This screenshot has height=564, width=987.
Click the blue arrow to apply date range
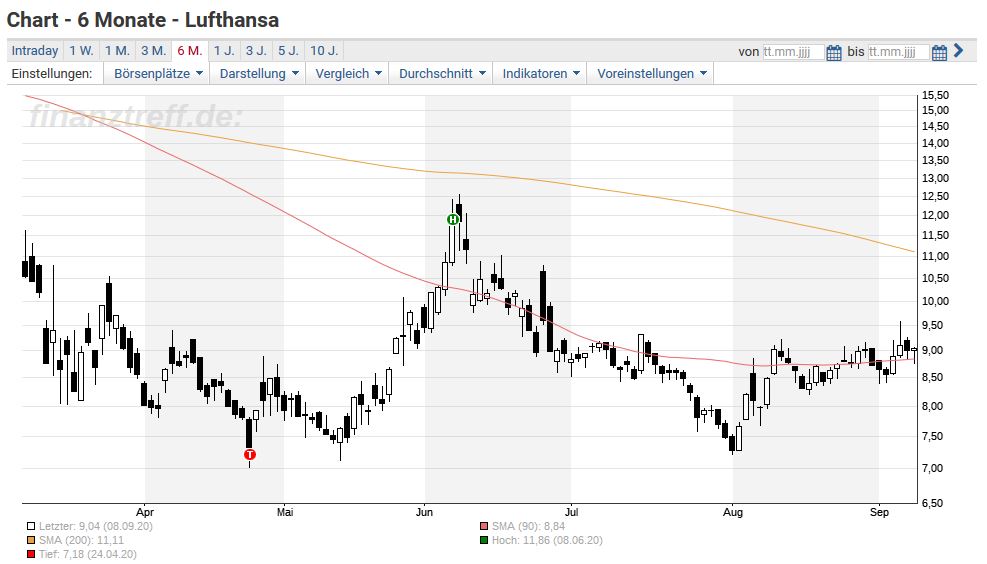[x=959, y=50]
